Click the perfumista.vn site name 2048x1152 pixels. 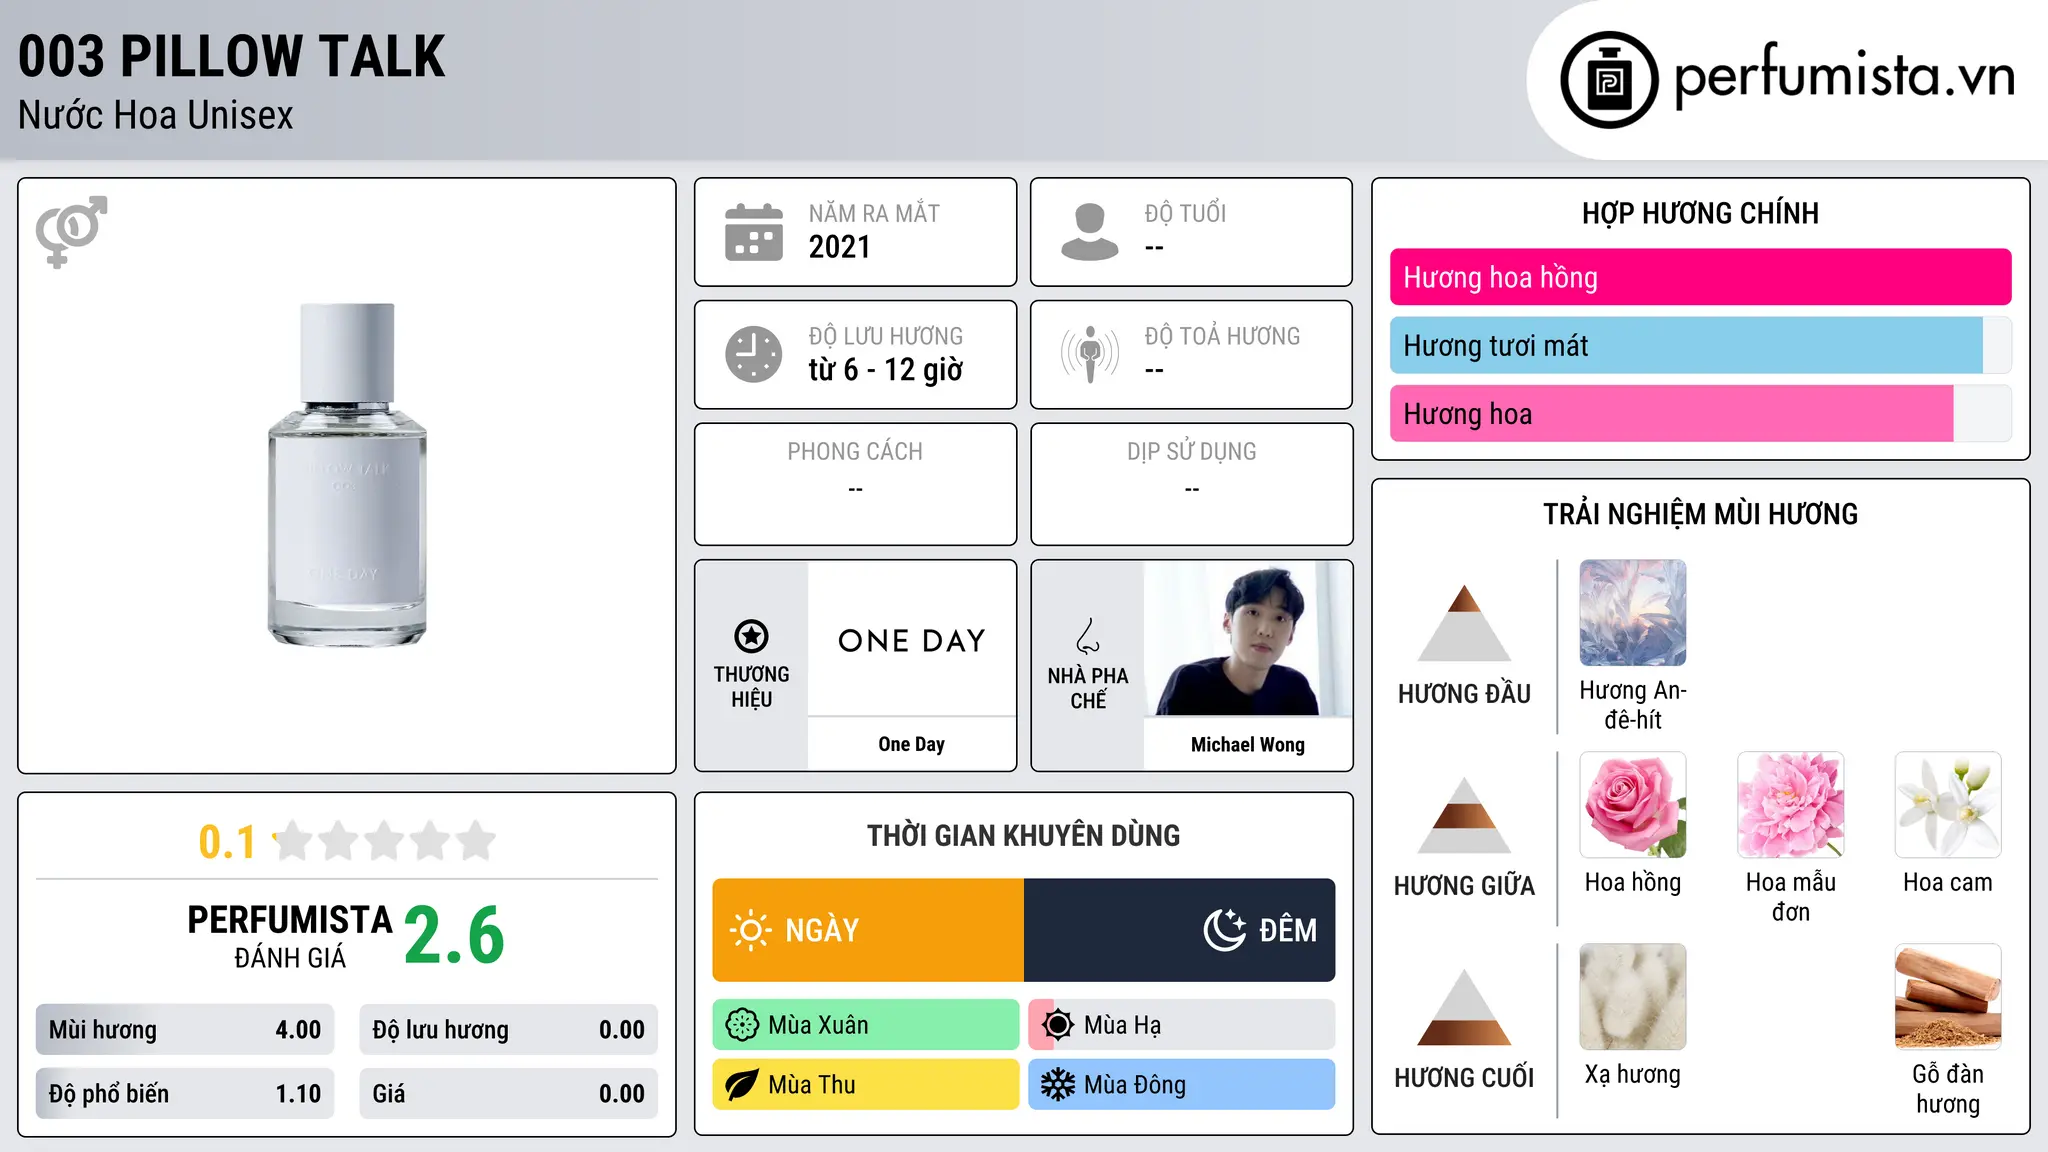click(x=1845, y=75)
